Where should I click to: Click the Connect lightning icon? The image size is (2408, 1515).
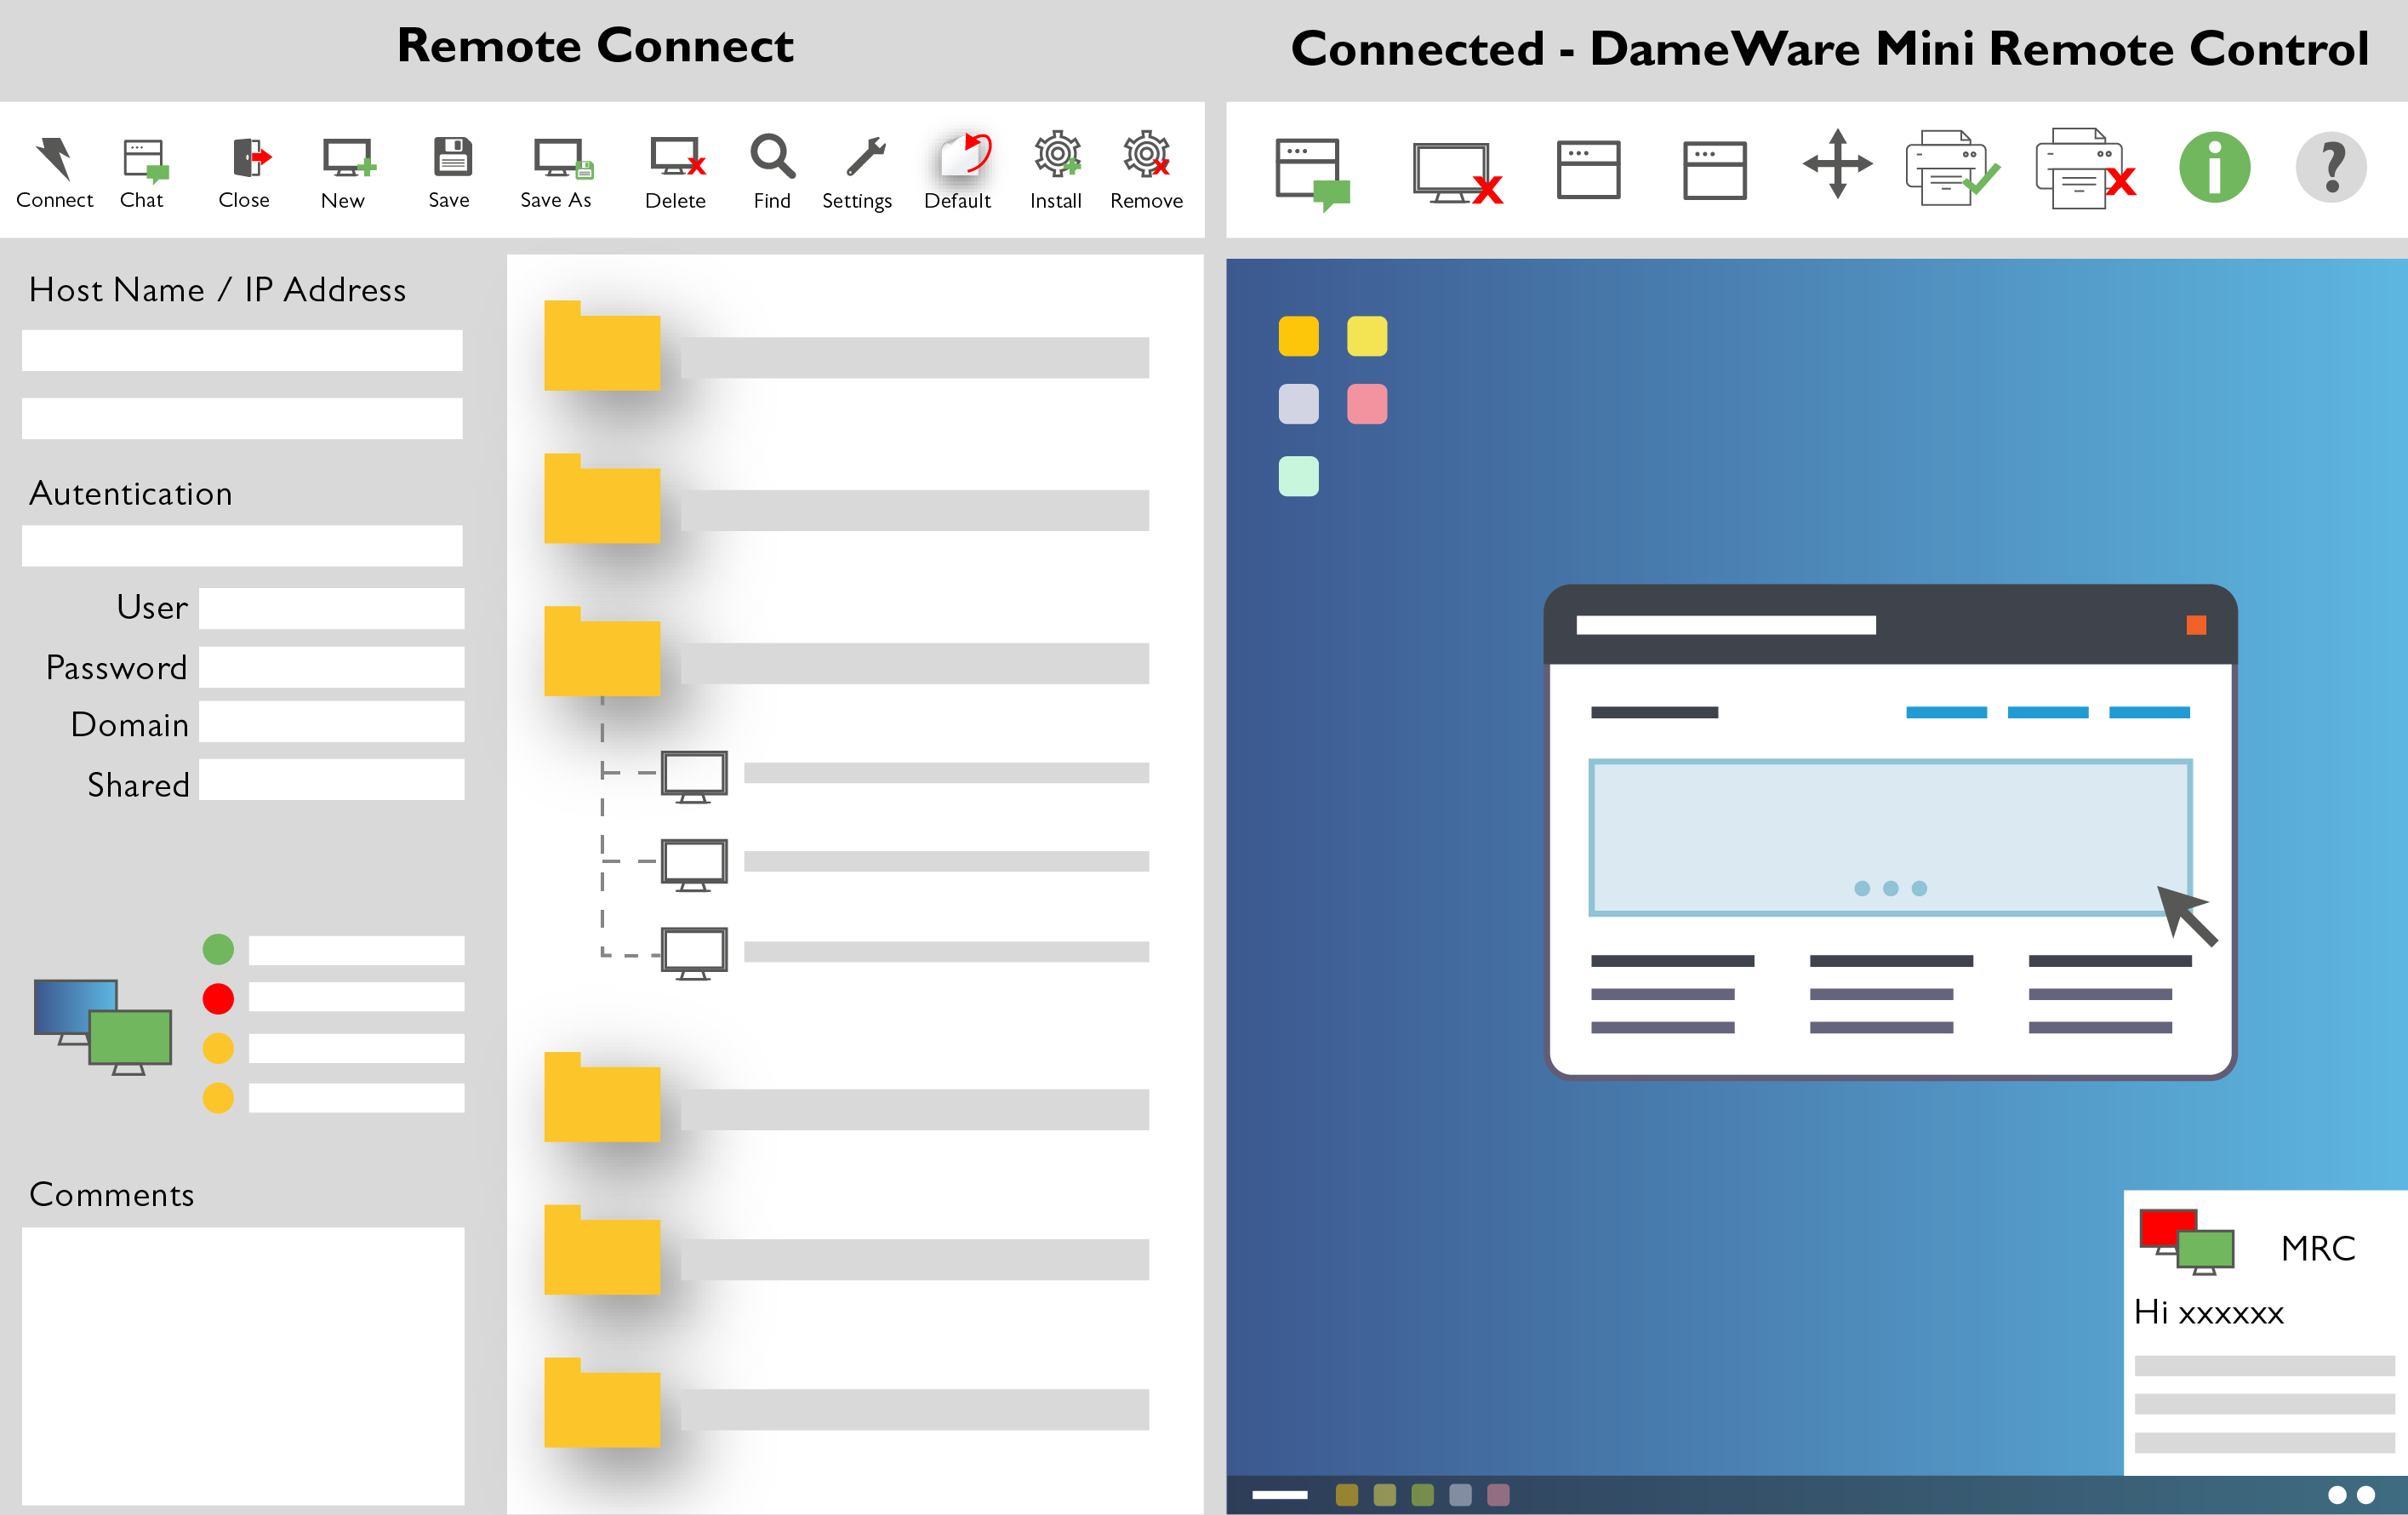tap(54, 158)
